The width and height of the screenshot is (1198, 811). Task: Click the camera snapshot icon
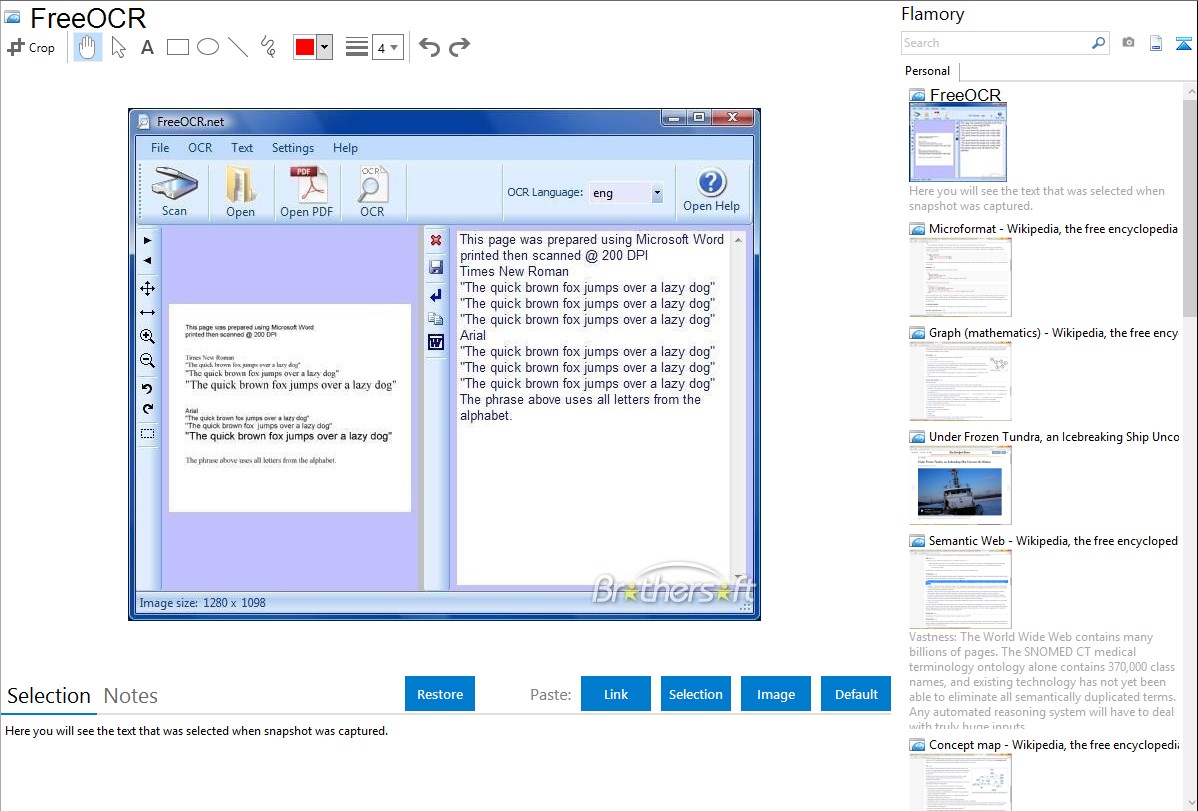click(x=1128, y=43)
